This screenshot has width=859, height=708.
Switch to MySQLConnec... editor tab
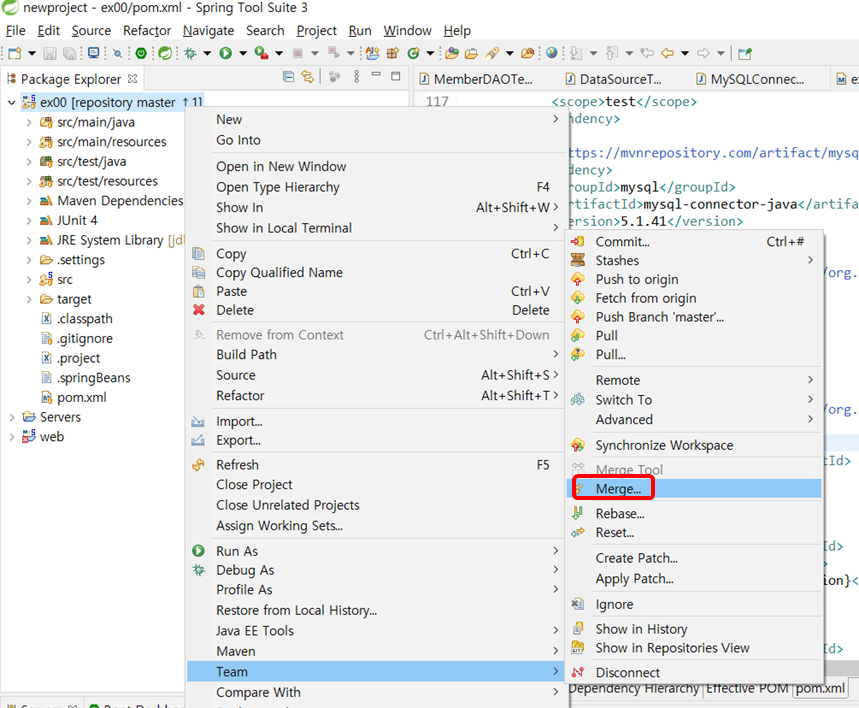pyautogui.click(x=750, y=79)
